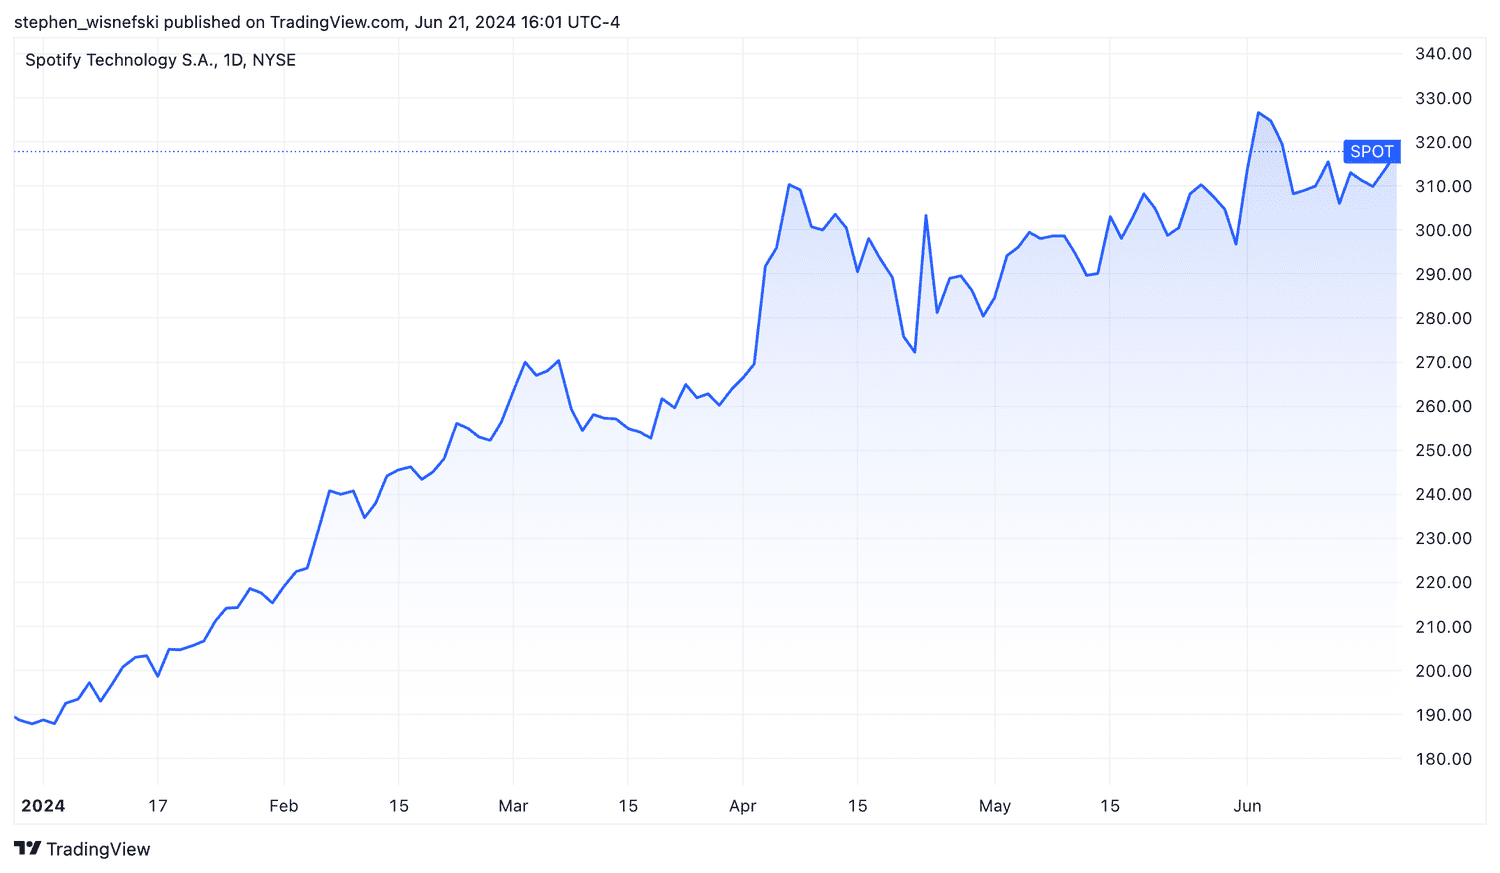This screenshot has width=1500, height=873.
Task: Click the 180.00 price axis label
Action: (x=1443, y=759)
